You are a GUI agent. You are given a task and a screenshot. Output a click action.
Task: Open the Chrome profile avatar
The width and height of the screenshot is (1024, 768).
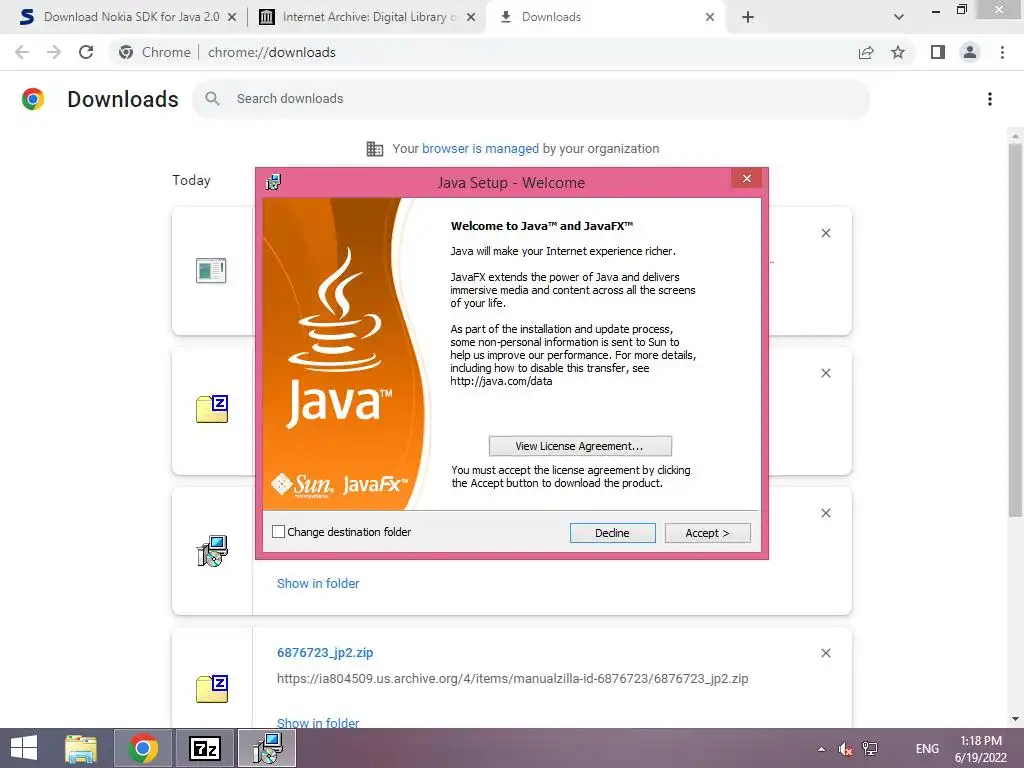[x=970, y=52]
